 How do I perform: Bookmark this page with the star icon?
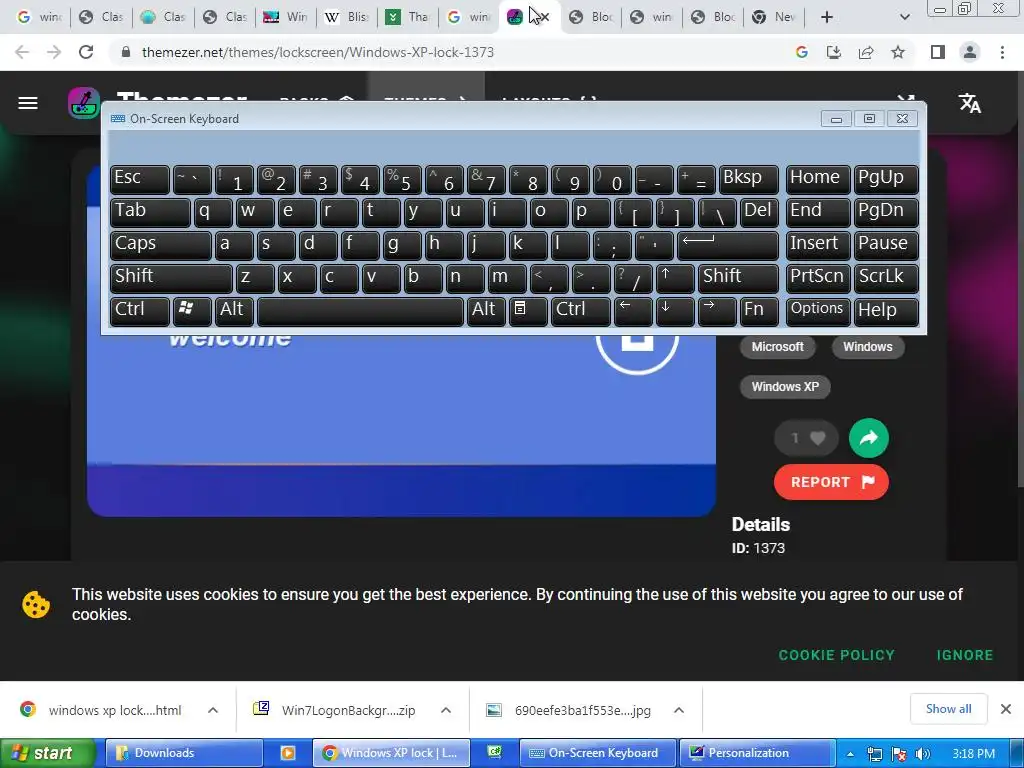pyautogui.click(x=898, y=52)
